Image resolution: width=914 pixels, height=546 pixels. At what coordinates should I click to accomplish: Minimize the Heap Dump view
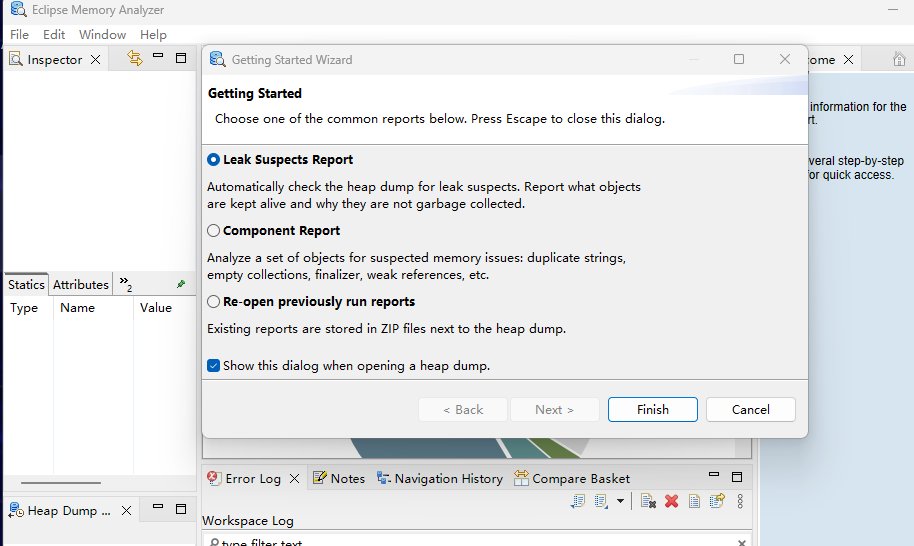click(x=158, y=506)
